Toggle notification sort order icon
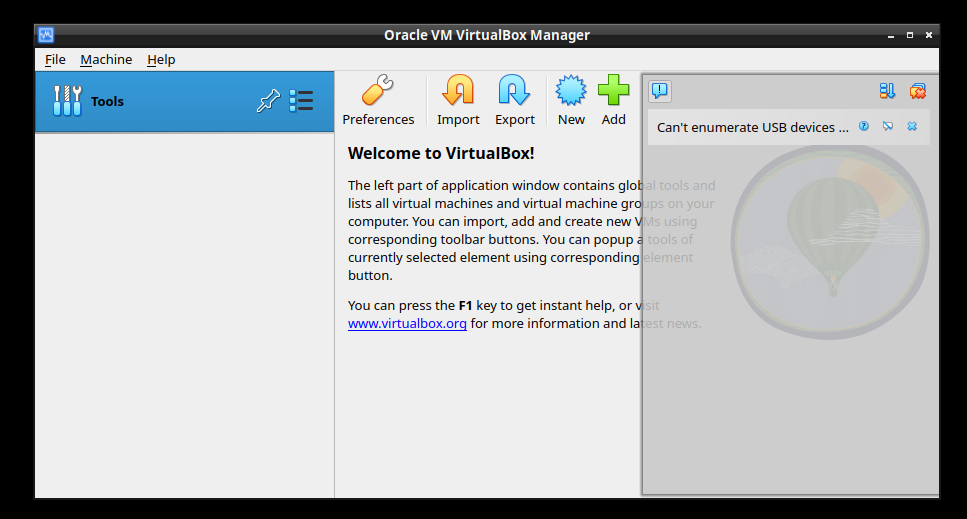967x519 pixels. tap(887, 91)
